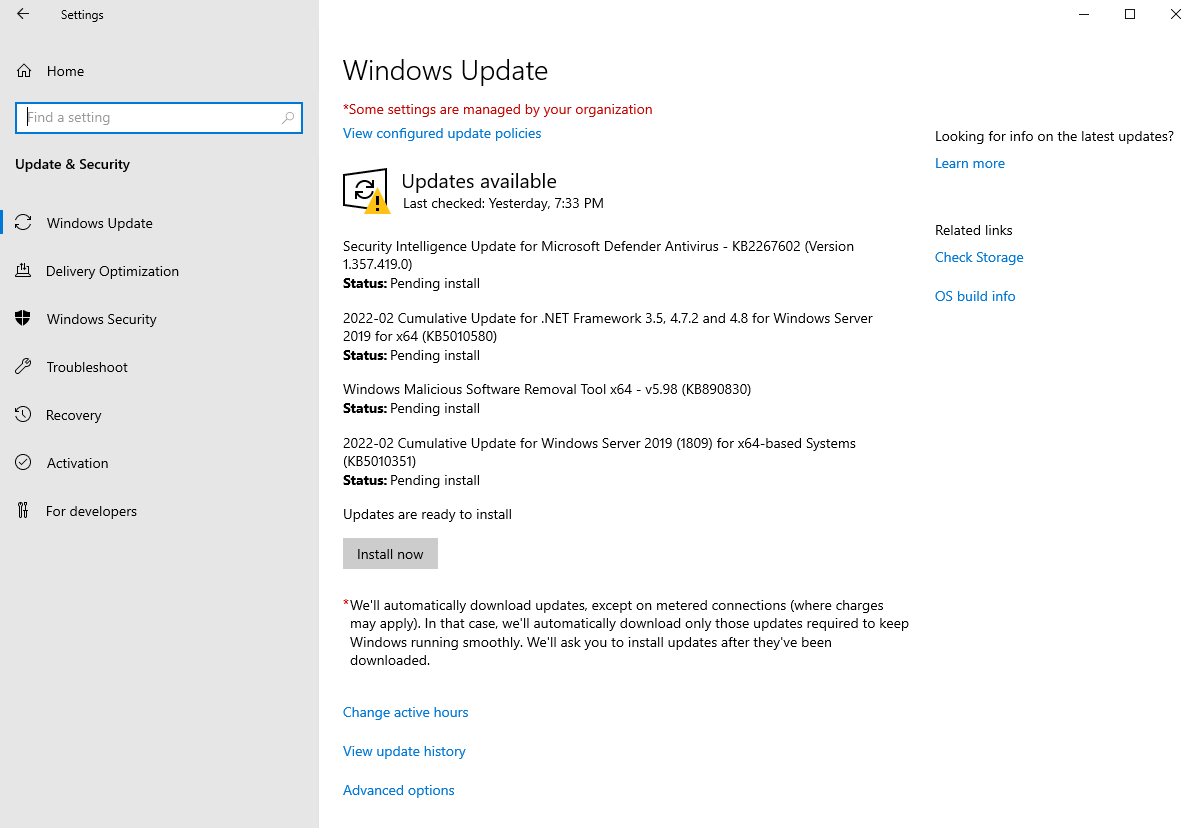Click the Windows Update page heading
Image resolution: width=1198 pixels, height=828 pixels.
(x=445, y=71)
